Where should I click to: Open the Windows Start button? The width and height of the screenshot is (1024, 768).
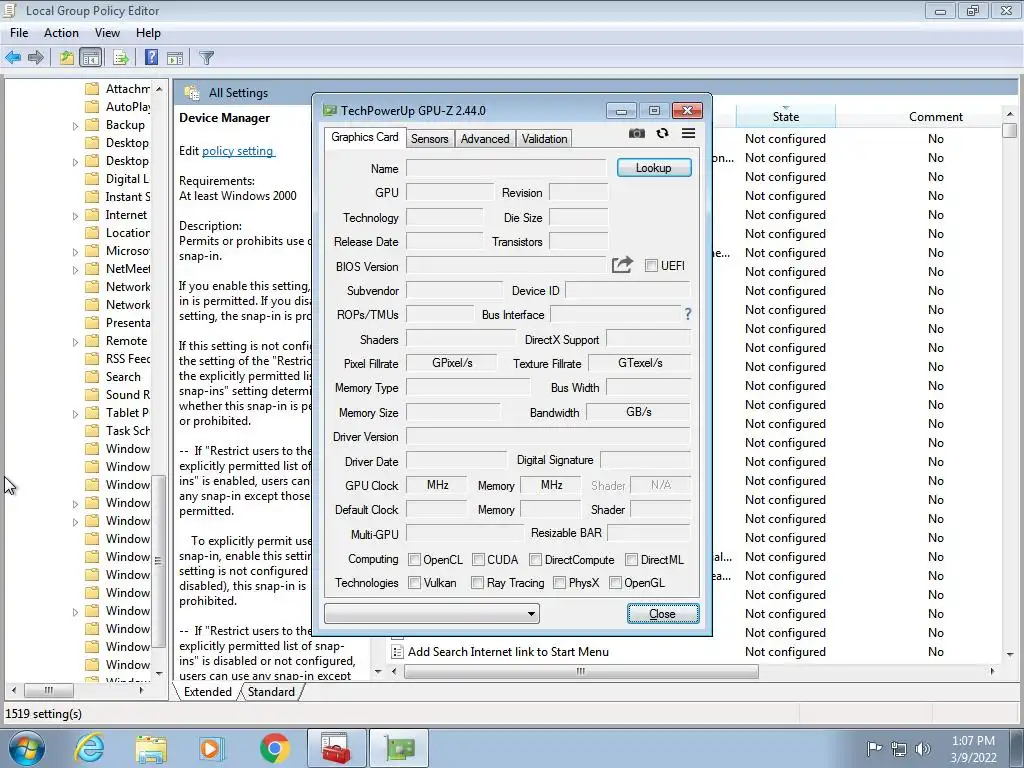pyautogui.click(x=27, y=748)
